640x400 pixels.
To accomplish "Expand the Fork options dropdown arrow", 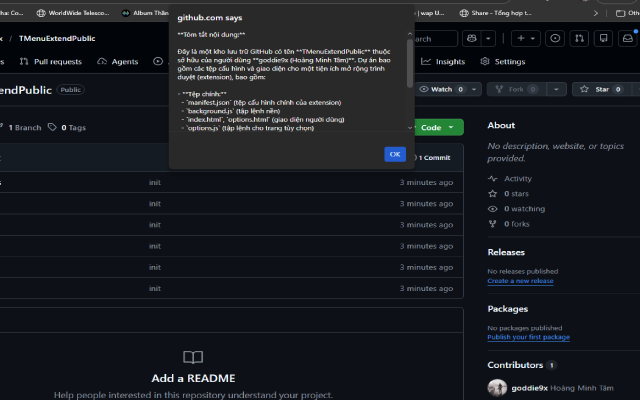I will [x=556, y=89].
